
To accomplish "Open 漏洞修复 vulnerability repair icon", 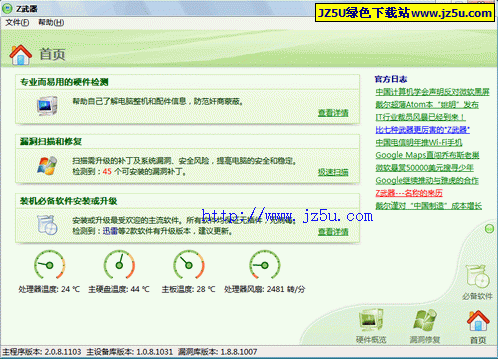I will 425,326.
